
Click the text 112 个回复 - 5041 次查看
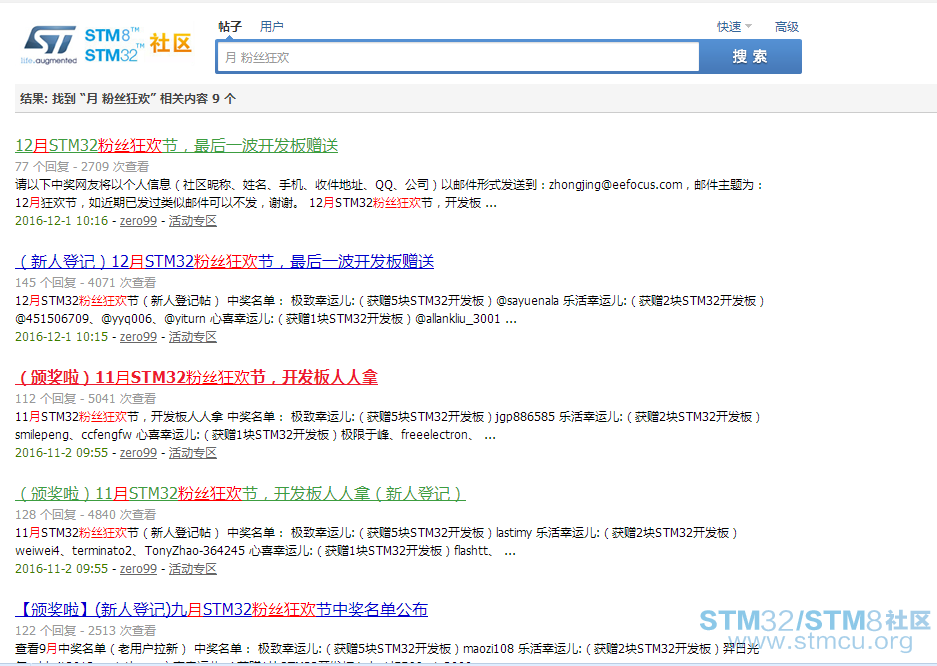pos(85,398)
